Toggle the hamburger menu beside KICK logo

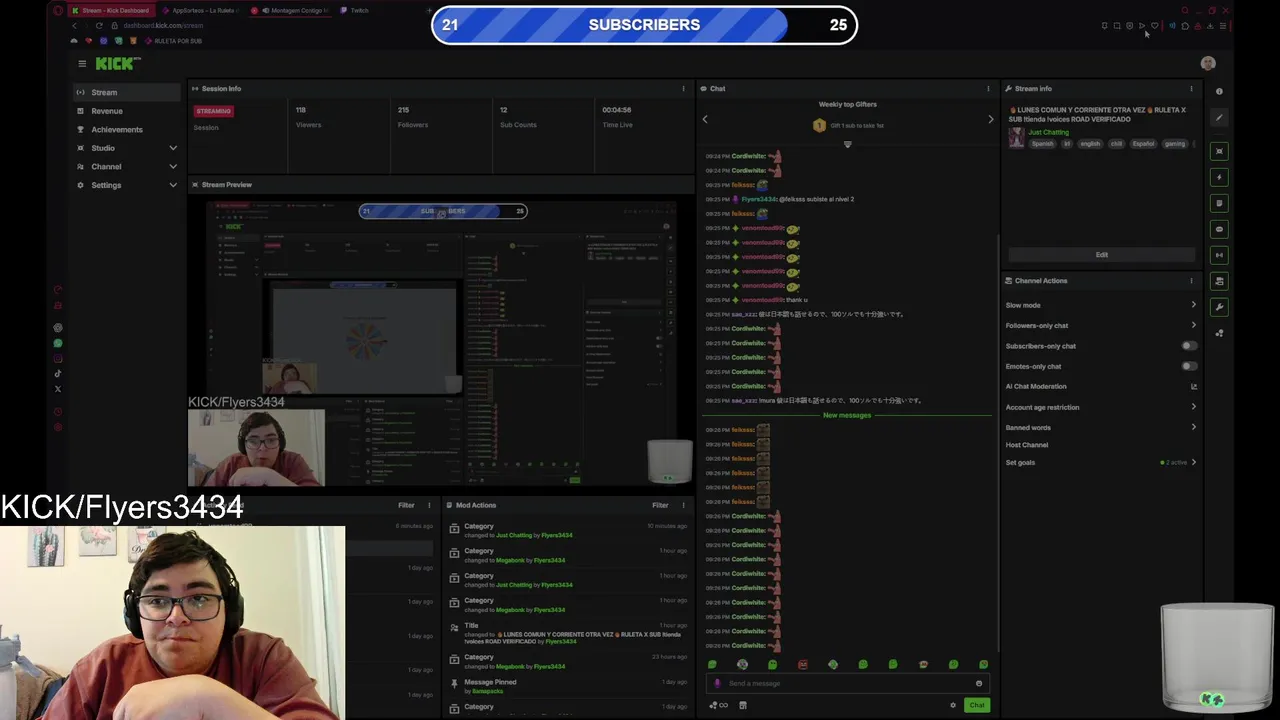click(x=82, y=63)
